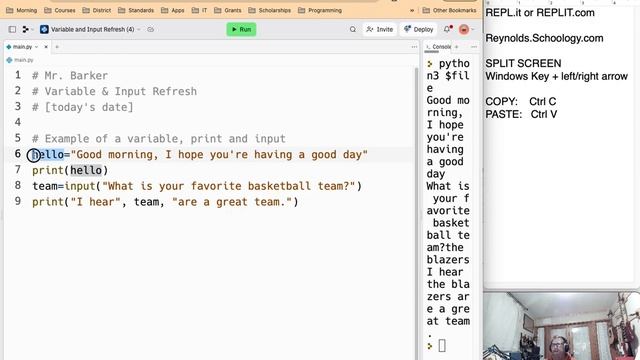Click print(hello) on line 7
Viewport: 640px width, 360px height.
[x=70, y=170]
